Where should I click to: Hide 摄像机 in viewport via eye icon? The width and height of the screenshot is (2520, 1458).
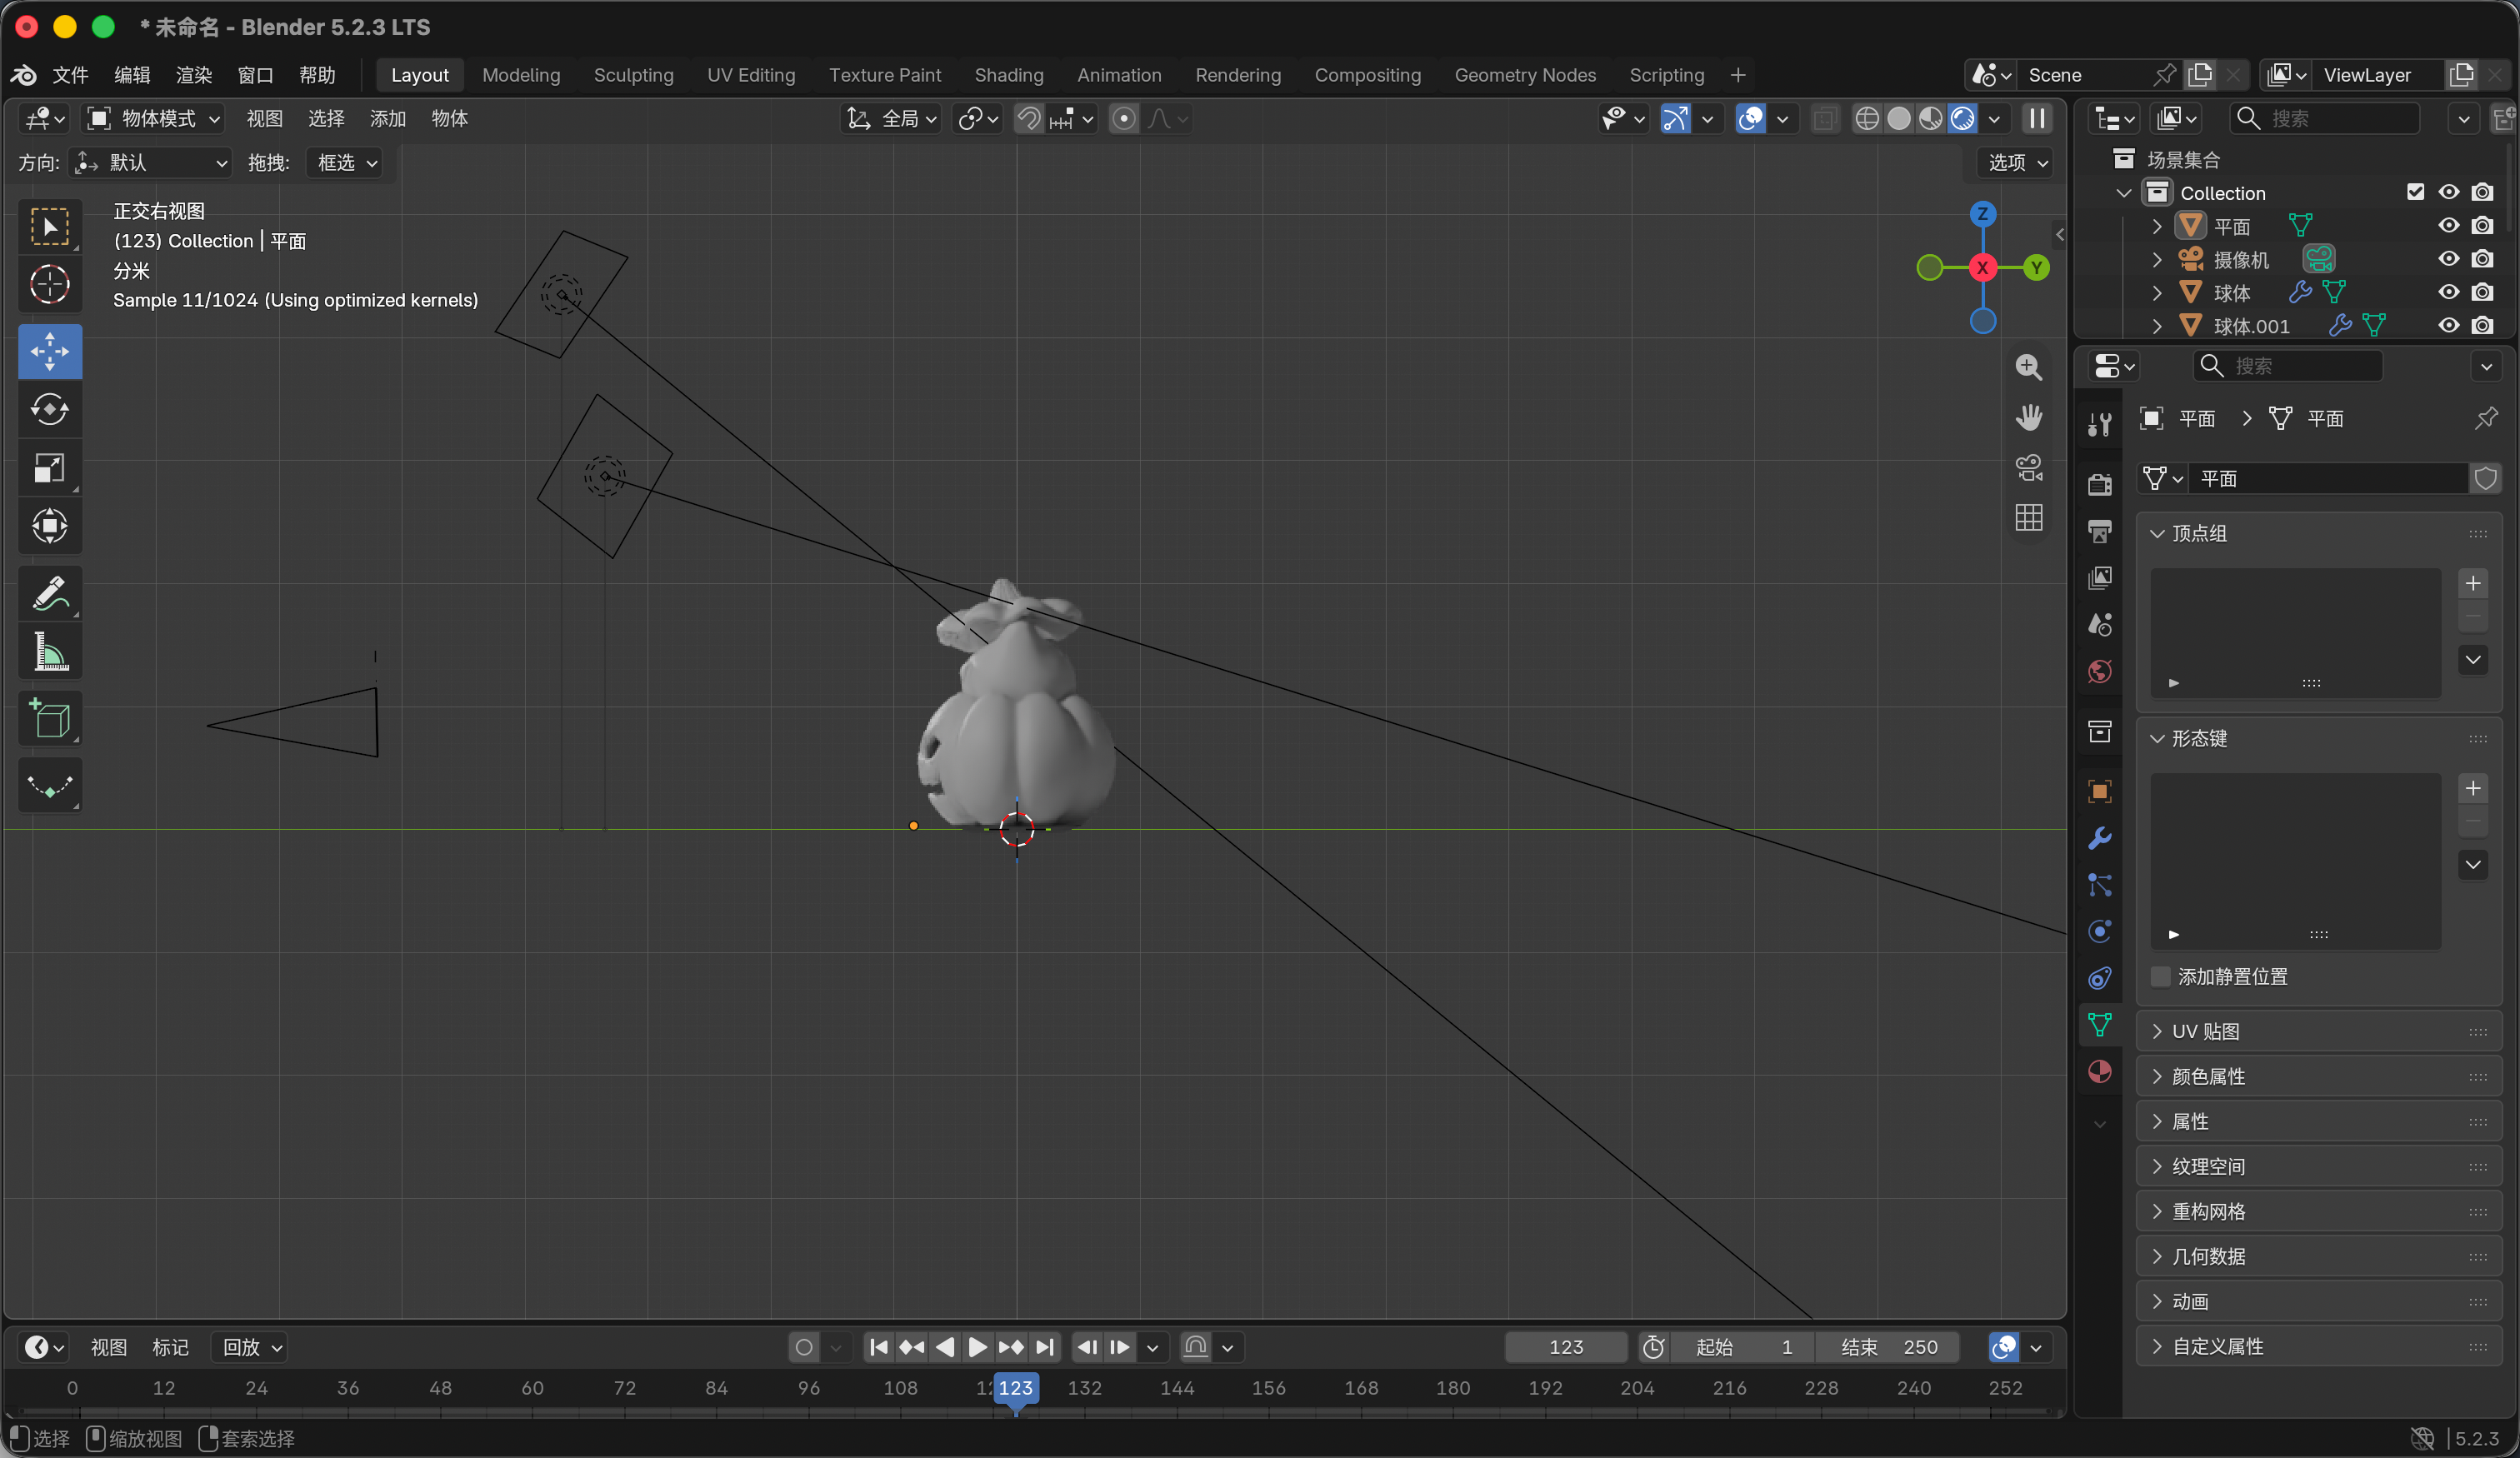pyautogui.click(x=2448, y=259)
